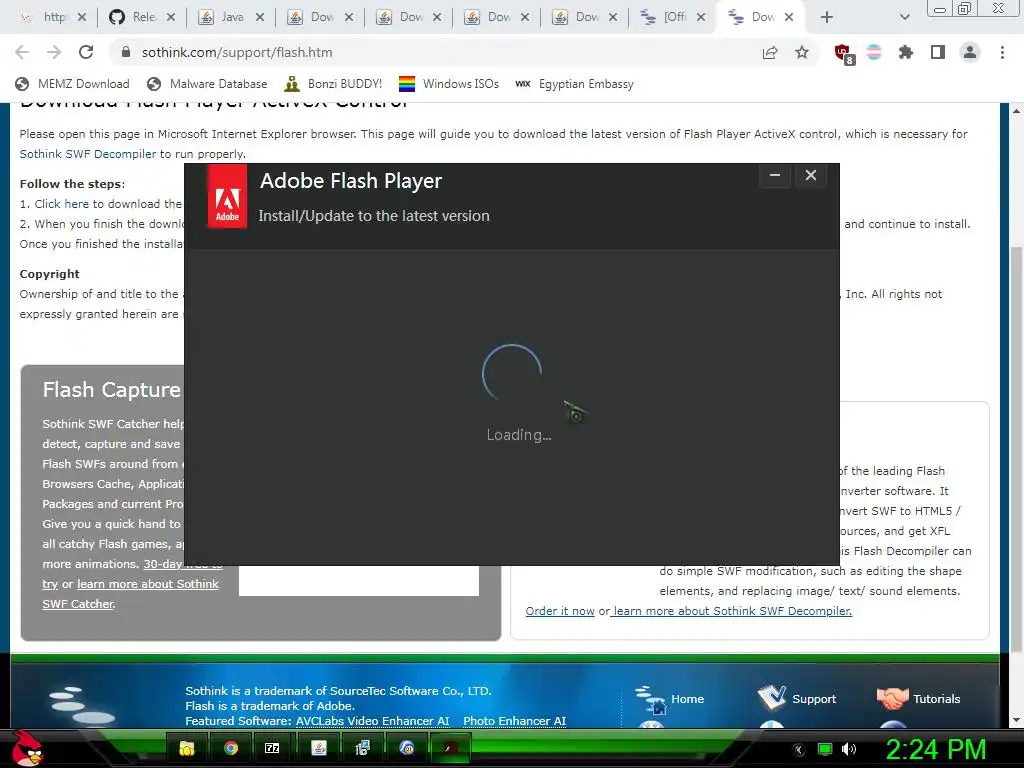Close the Java tab
The width and height of the screenshot is (1024, 768).
click(259, 17)
